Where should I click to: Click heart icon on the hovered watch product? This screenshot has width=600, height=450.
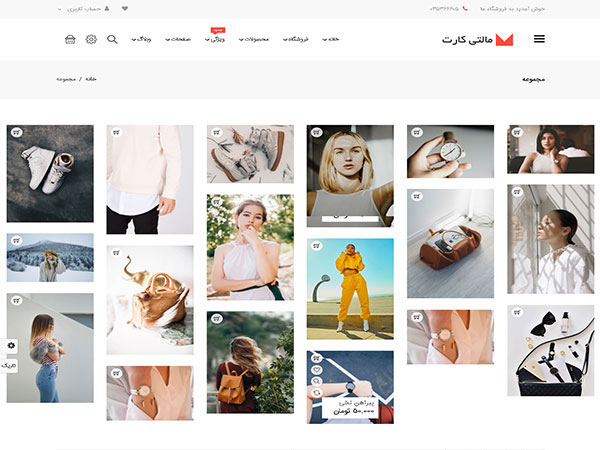coord(316,369)
